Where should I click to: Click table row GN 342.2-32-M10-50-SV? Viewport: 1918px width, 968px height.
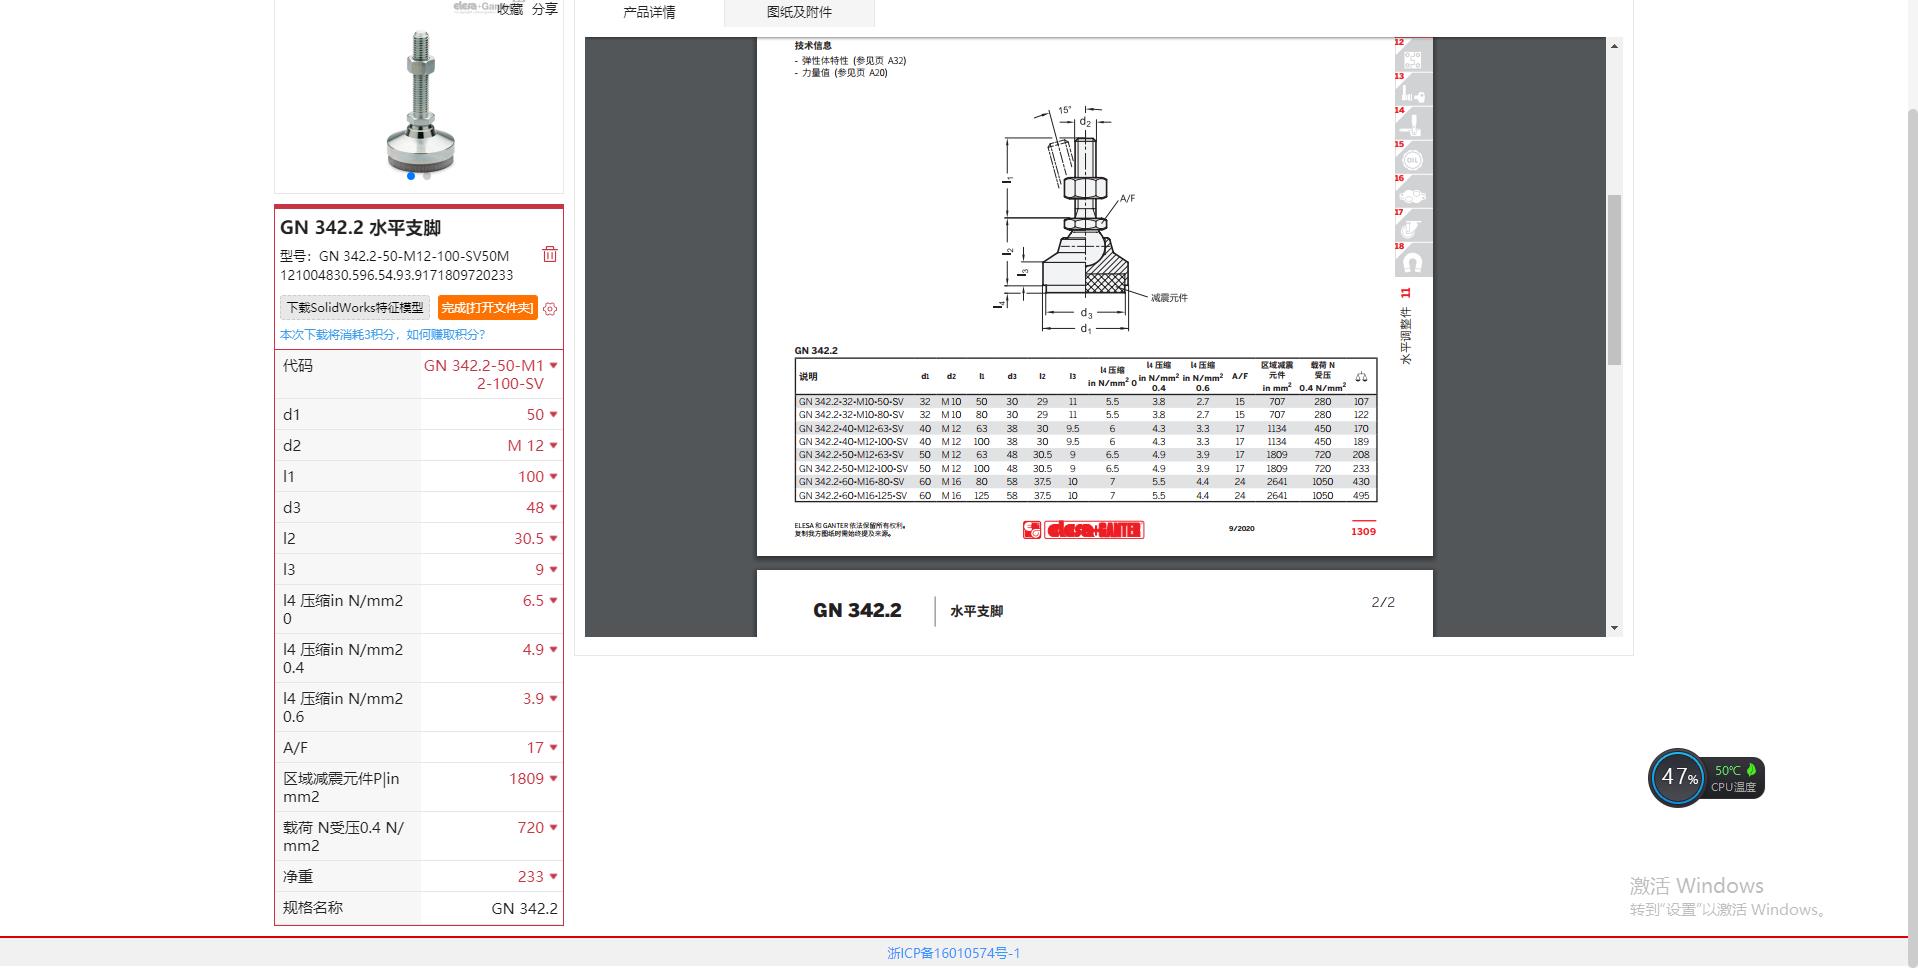(1086, 401)
